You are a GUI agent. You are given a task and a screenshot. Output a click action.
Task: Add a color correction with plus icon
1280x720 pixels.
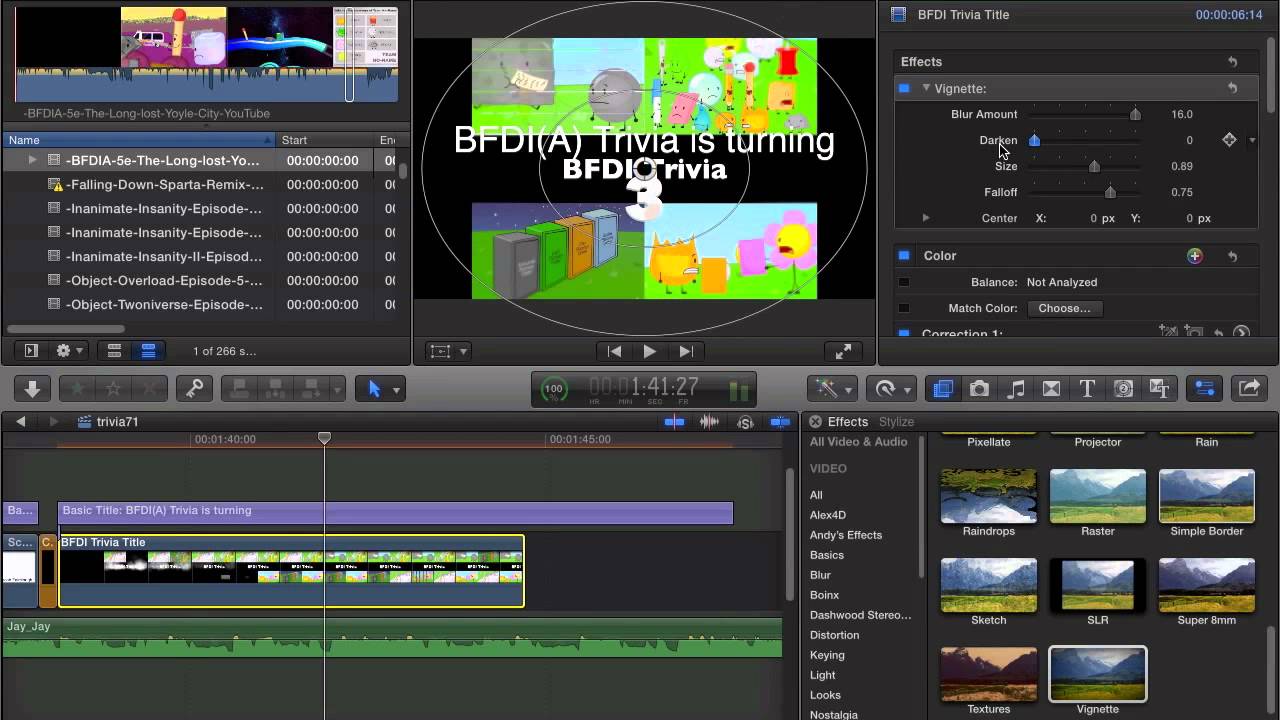1194,256
